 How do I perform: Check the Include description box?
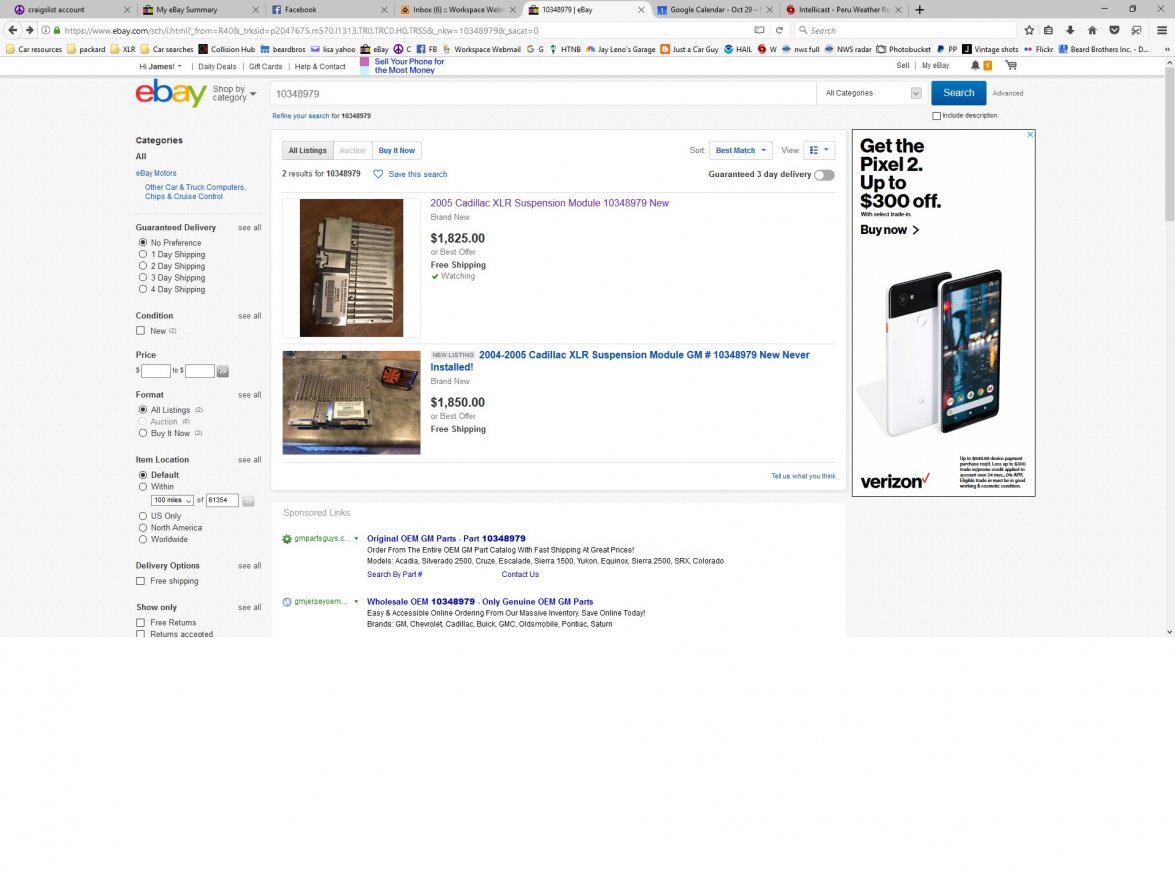[x=937, y=115]
